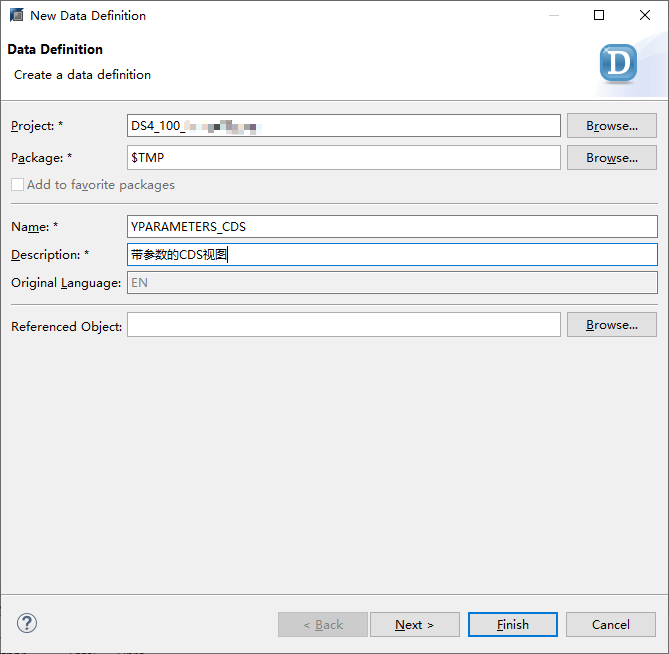Click inside the Project input field
The height and width of the screenshot is (654, 669).
click(x=343, y=126)
